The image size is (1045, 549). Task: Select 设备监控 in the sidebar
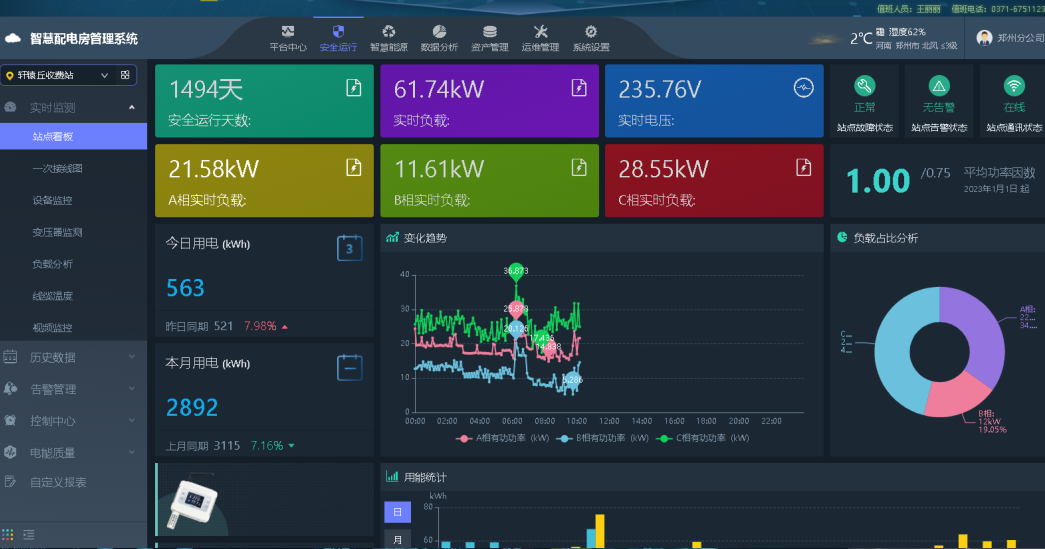52,200
